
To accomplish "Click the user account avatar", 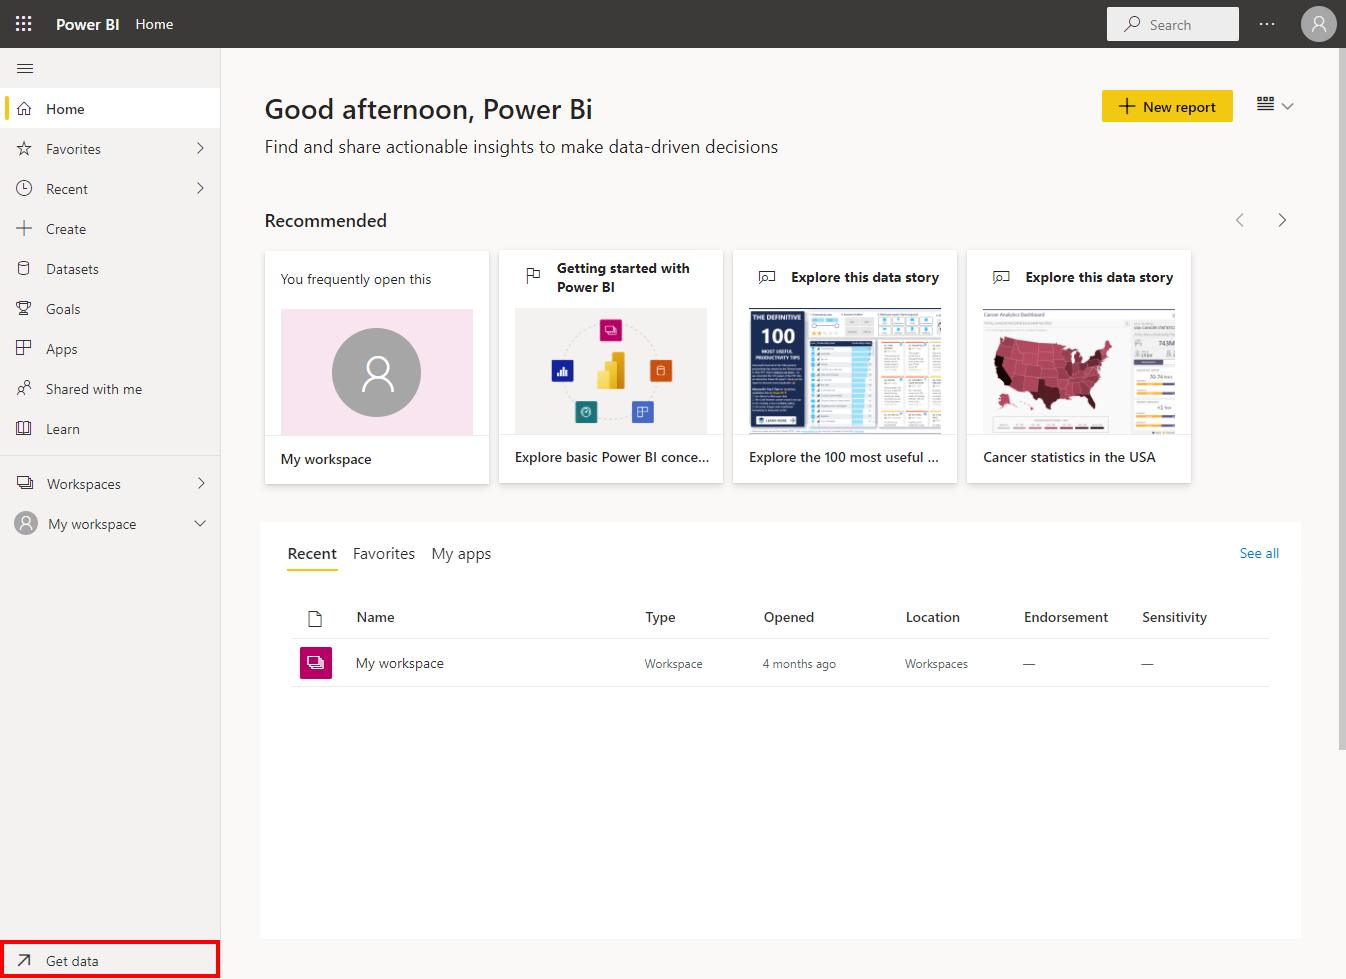I will pos(1318,24).
